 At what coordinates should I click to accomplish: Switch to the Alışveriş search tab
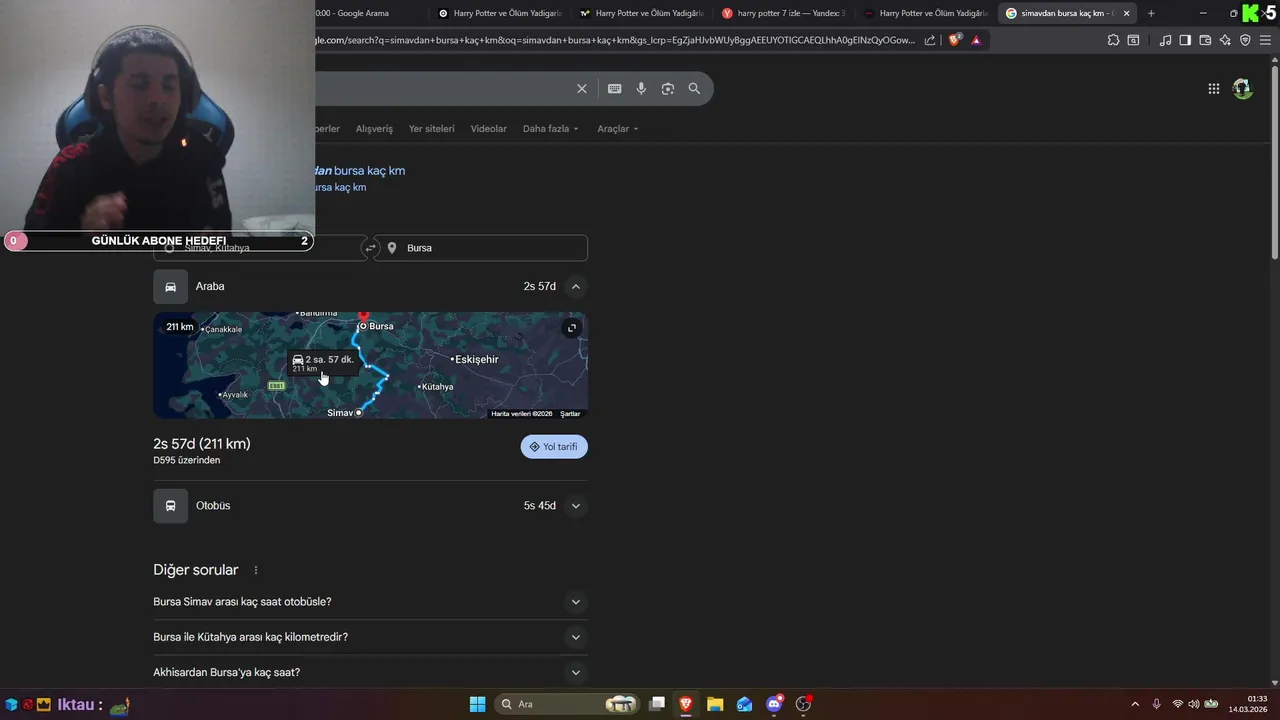(x=375, y=129)
